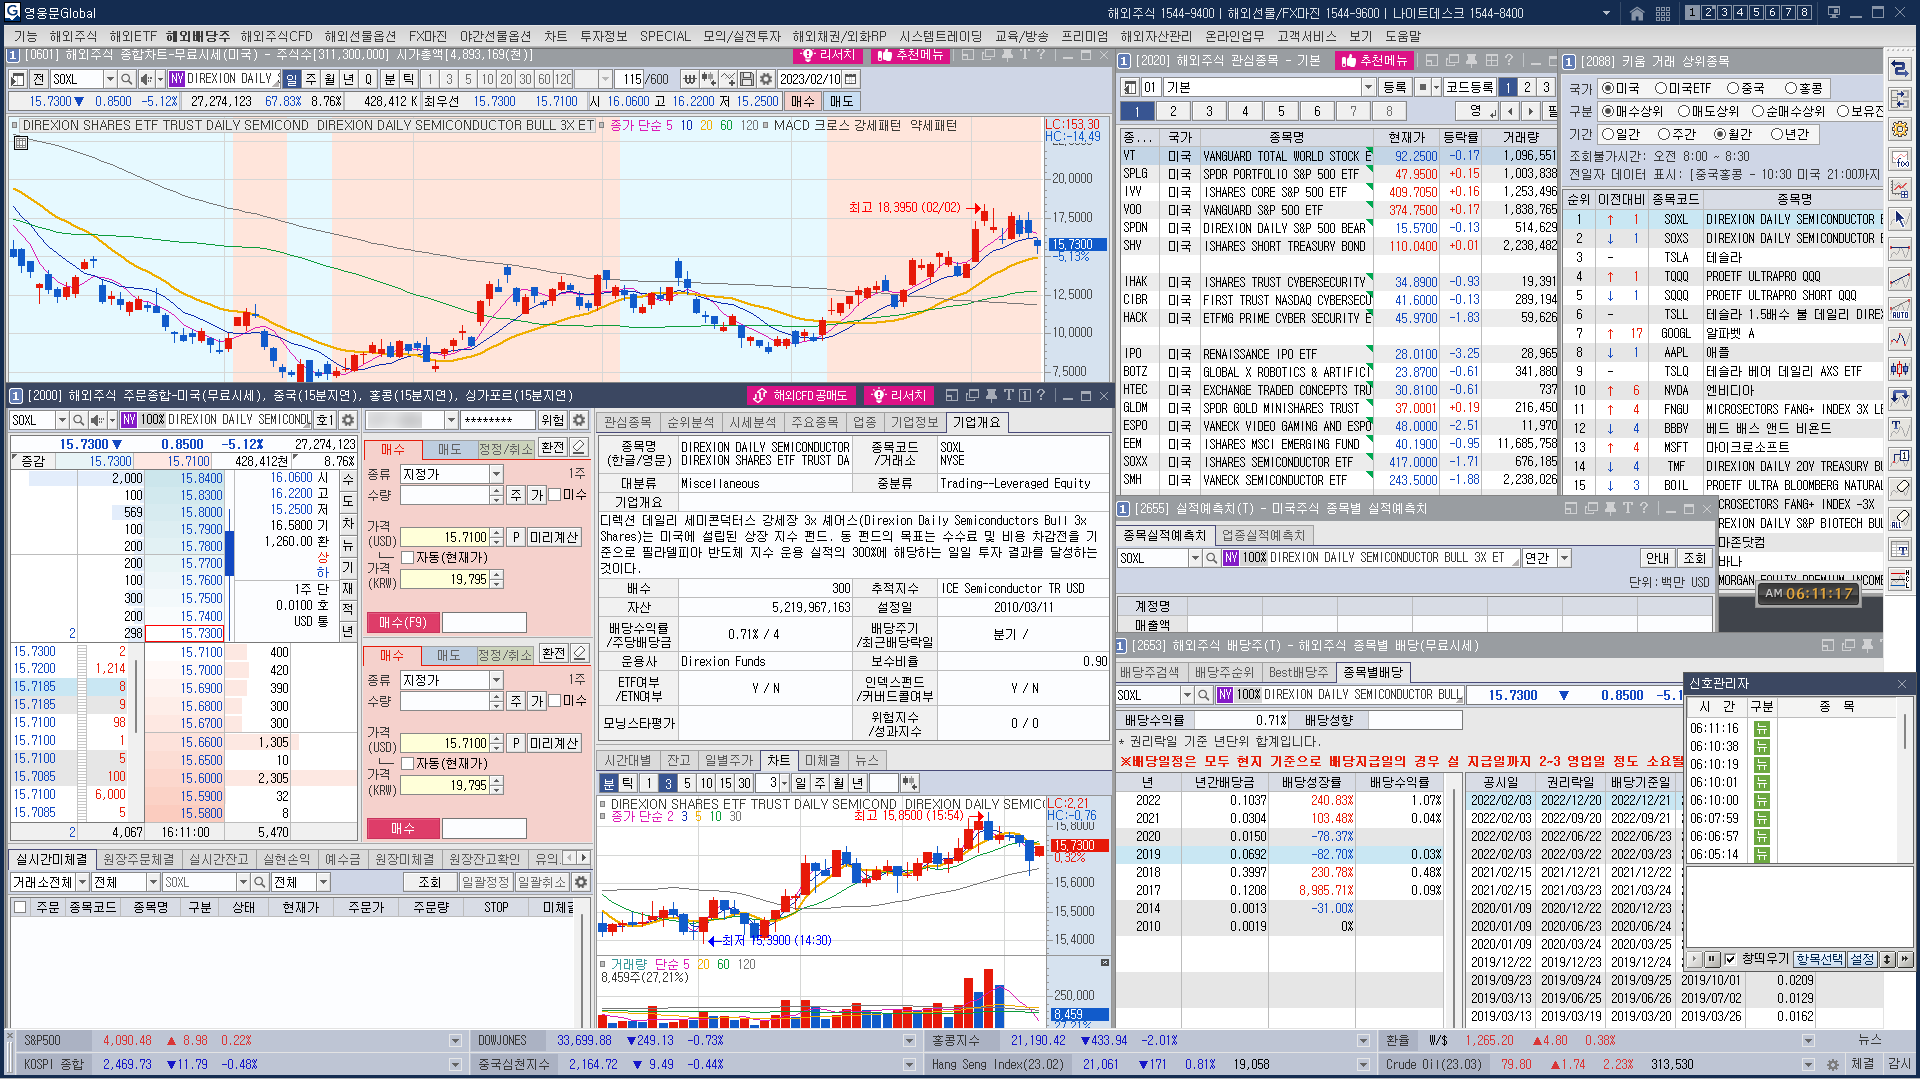Open the minute interval dropdown showing 3
The image size is (1920, 1079).
784,783
